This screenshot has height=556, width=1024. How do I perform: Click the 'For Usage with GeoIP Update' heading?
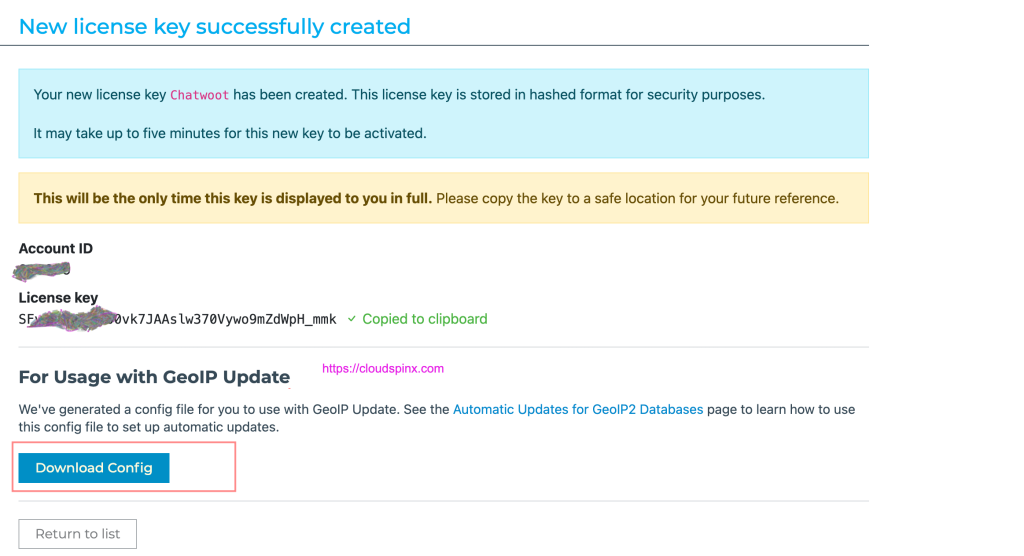coord(154,377)
